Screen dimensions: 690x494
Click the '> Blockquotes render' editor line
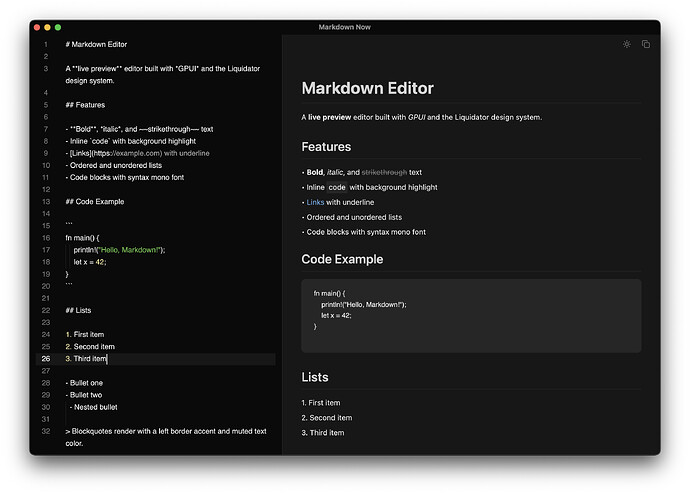pyautogui.click(x=166, y=437)
